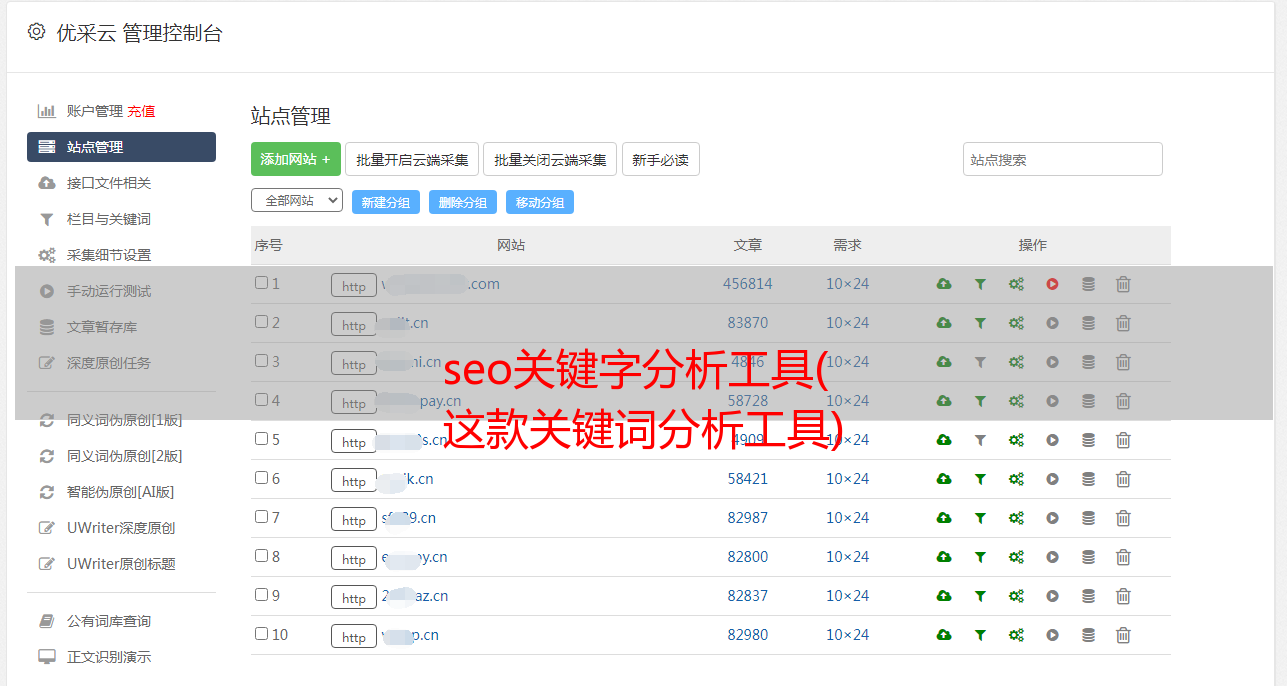Click the trash icon in row 1
This screenshot has height=686, width=1287.
click(x=1123, y=284)
